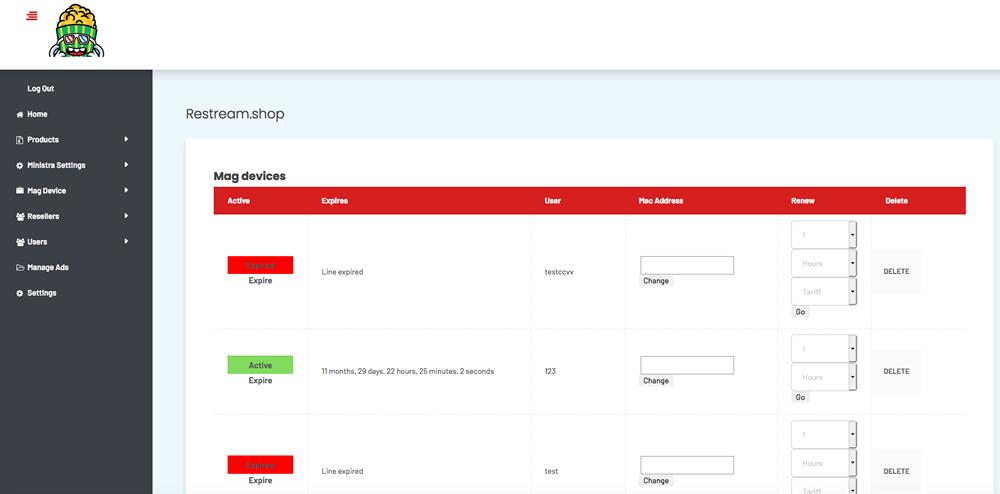Click the Users people icon
This screenshot has width=1000, height=494.
coord(20,242)
